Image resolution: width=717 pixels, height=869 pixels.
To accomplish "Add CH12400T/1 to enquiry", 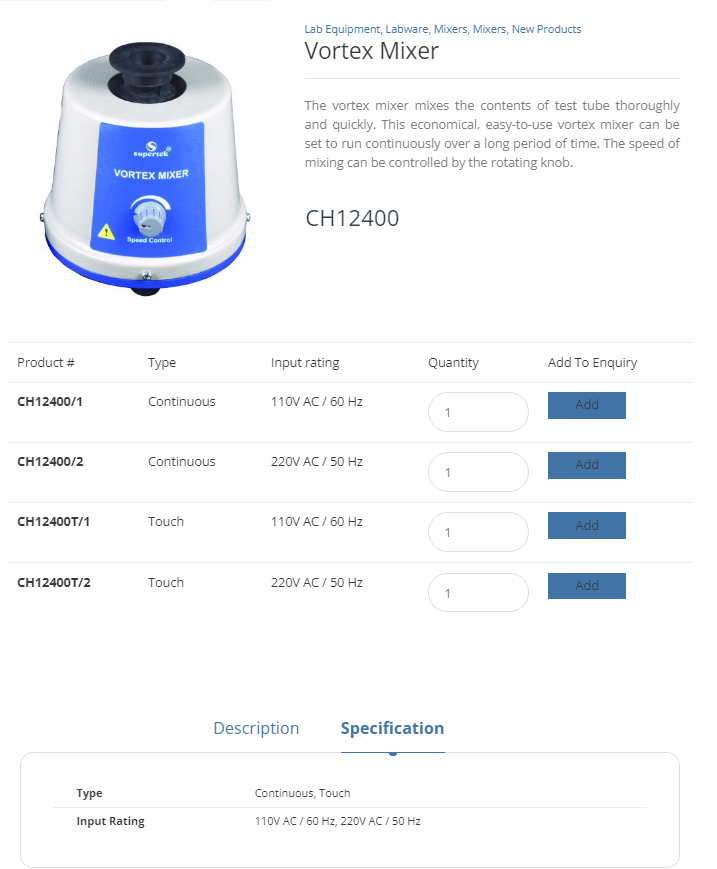I will [587, 525].
